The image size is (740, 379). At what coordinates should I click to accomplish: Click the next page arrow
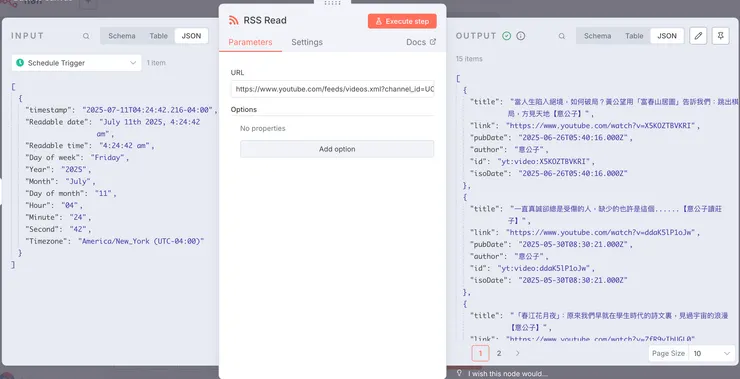[x=518, y=354]
